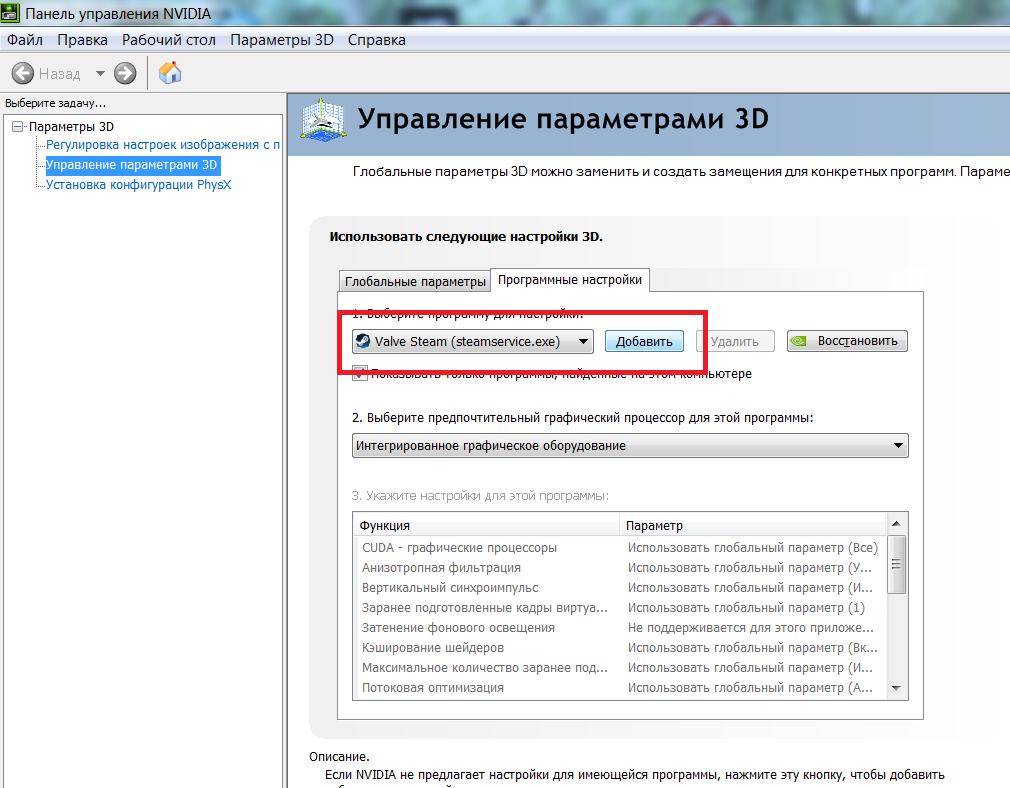Image resolution: width=1010 pixels, height=788 pixels.
Task: Select Потоковая оптимизация row
Action: click(621, 687)
